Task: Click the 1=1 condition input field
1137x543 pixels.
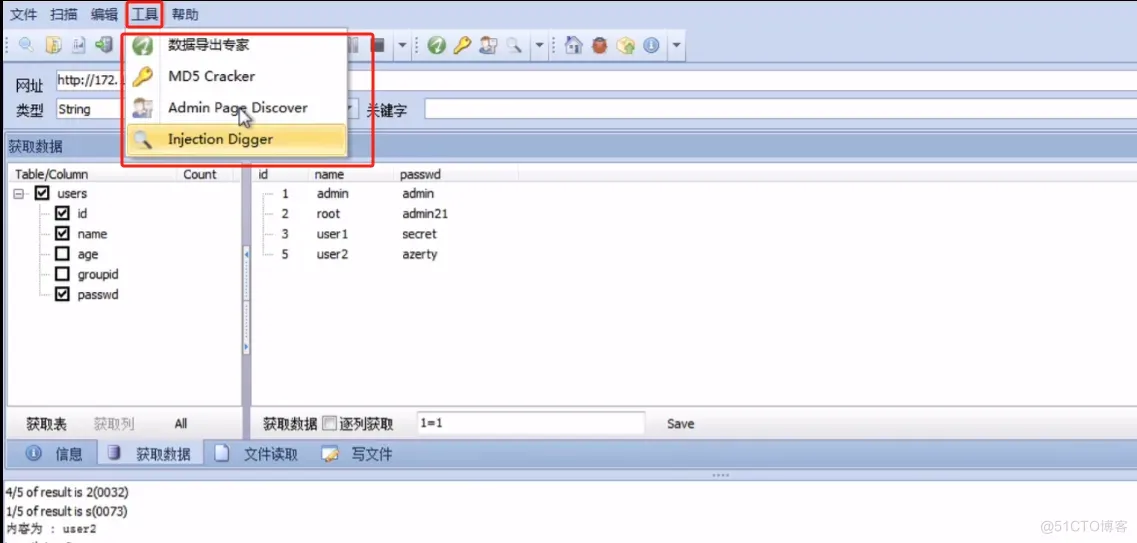Action: 530,423
